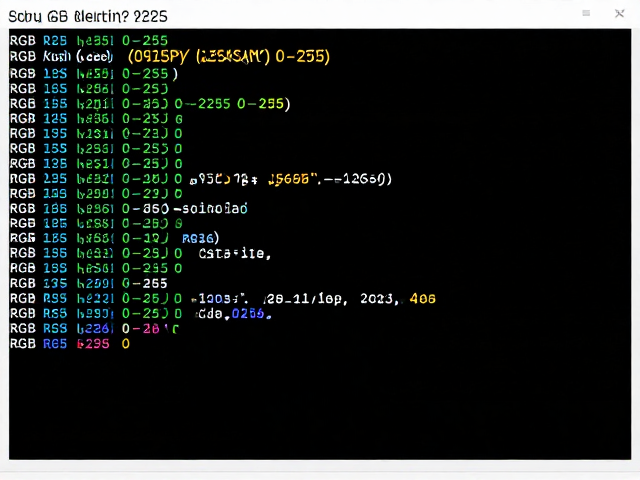This screenshot has width=640, height=480.
Task: Click the red '6295' value on the last line
Action: coord(93,344)
